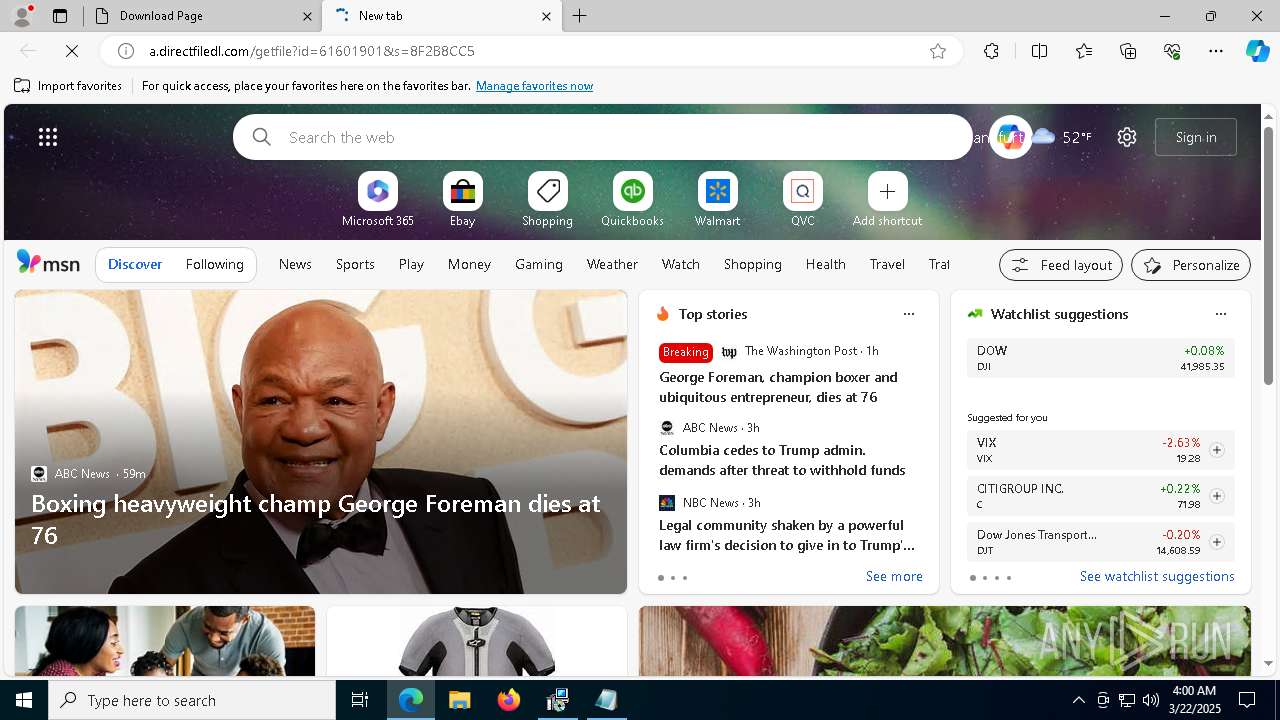
Task: Add this page to favorites star
Action: point(938,51)
